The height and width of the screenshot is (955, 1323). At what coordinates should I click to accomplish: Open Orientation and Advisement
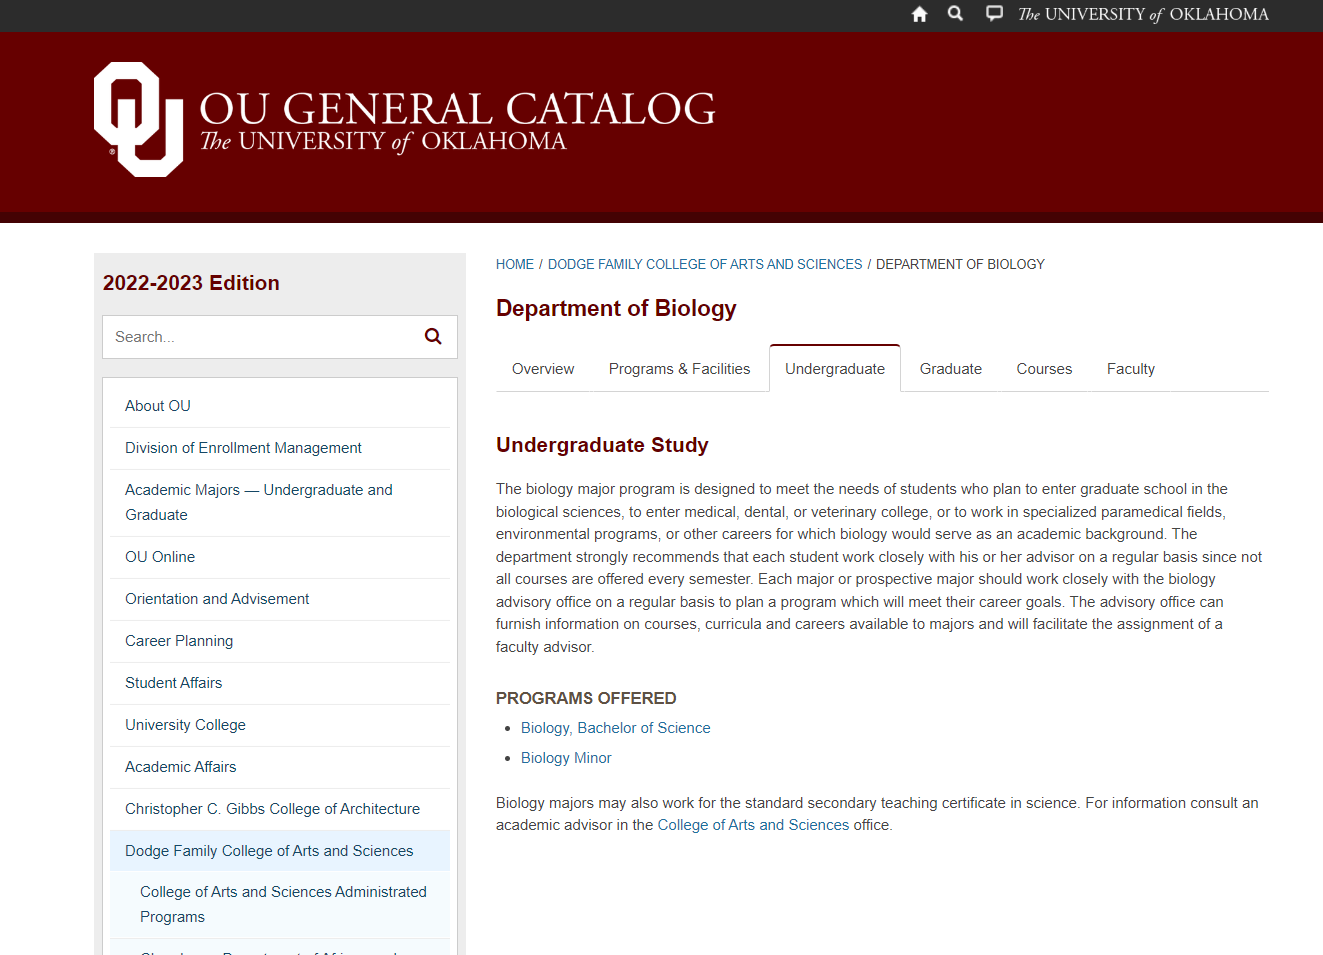point(280,599)
